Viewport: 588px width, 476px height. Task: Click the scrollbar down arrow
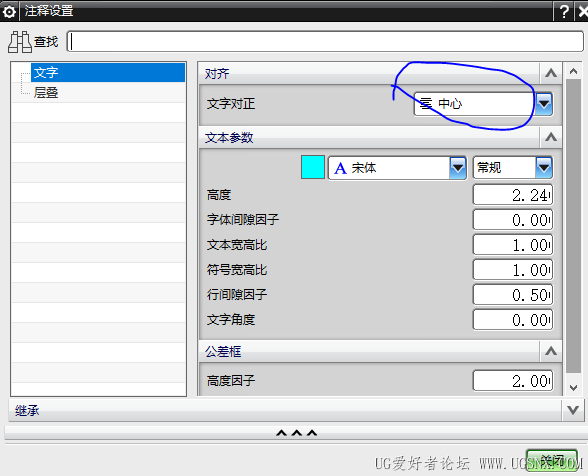(x=573, y=387)
